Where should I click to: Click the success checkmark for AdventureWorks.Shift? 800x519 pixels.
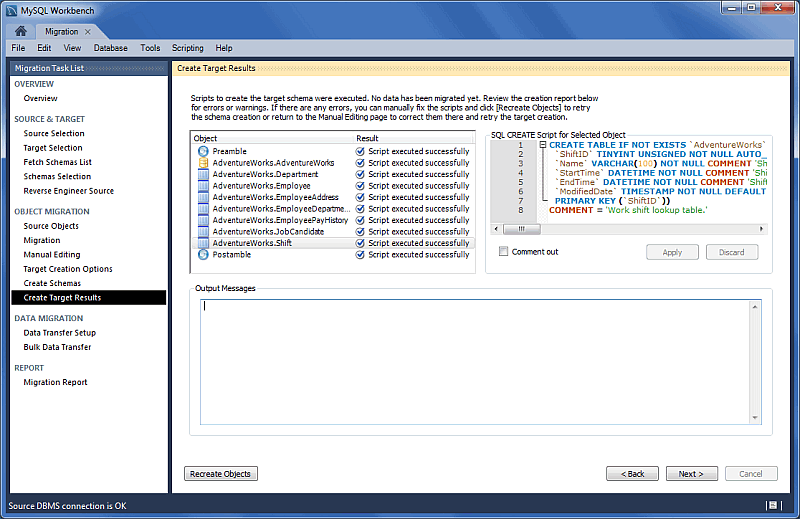[x=360, y=243]
